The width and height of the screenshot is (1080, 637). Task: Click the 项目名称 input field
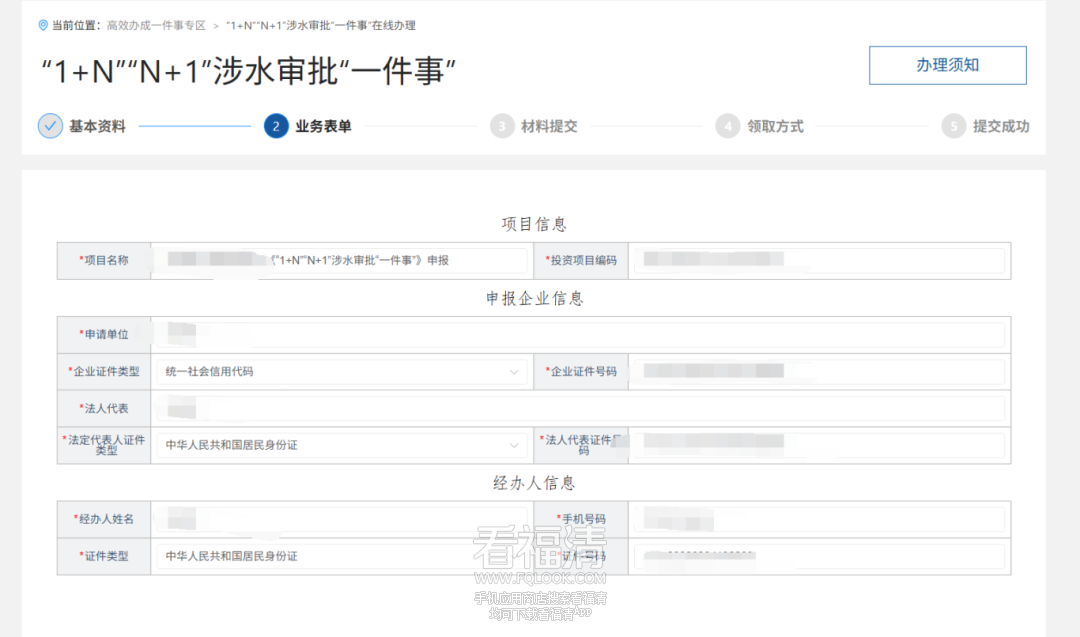coord(341,260)
